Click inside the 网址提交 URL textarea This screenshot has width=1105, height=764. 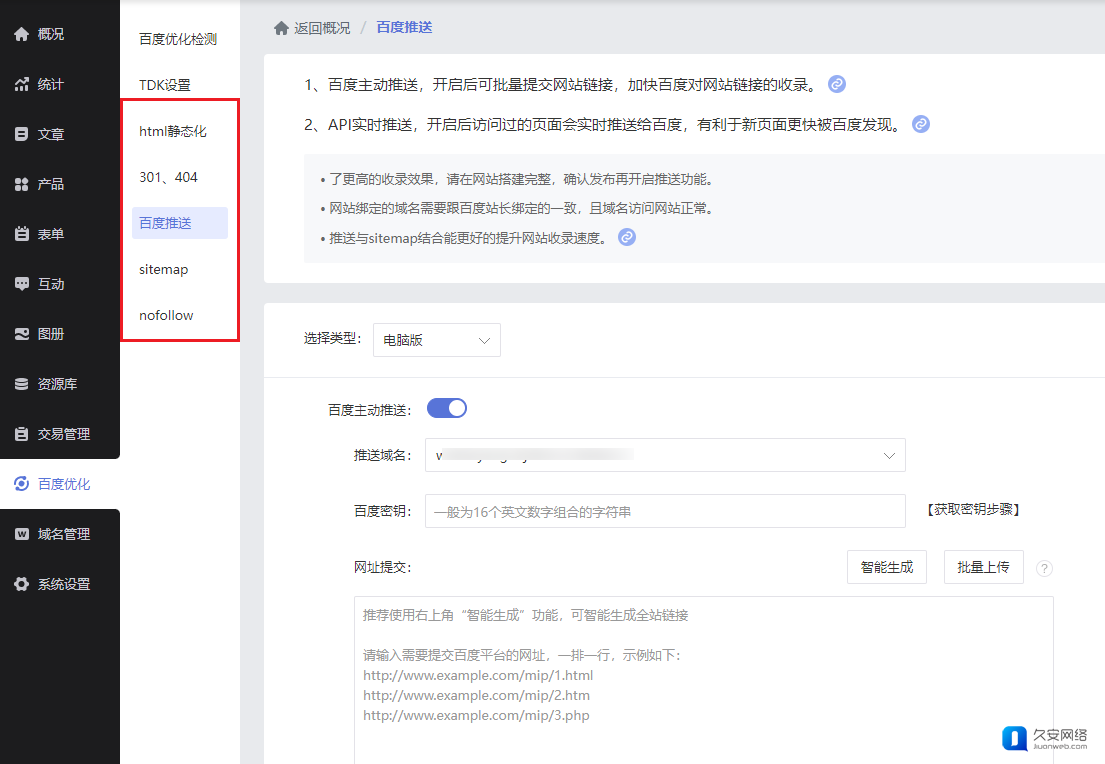pyautogui.click(x=703, y=679)
